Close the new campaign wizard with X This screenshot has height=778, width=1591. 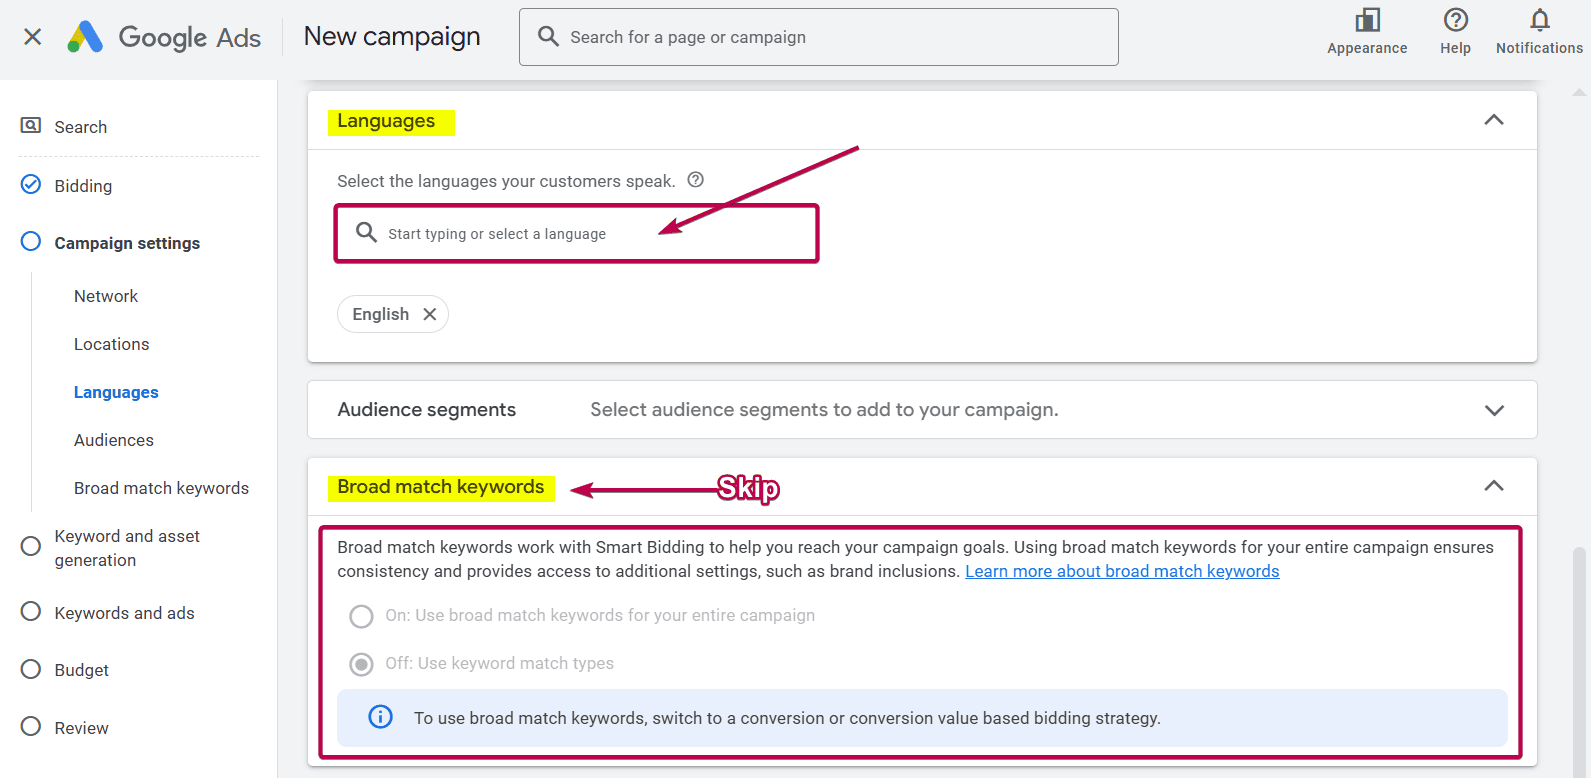click(32, 37)
